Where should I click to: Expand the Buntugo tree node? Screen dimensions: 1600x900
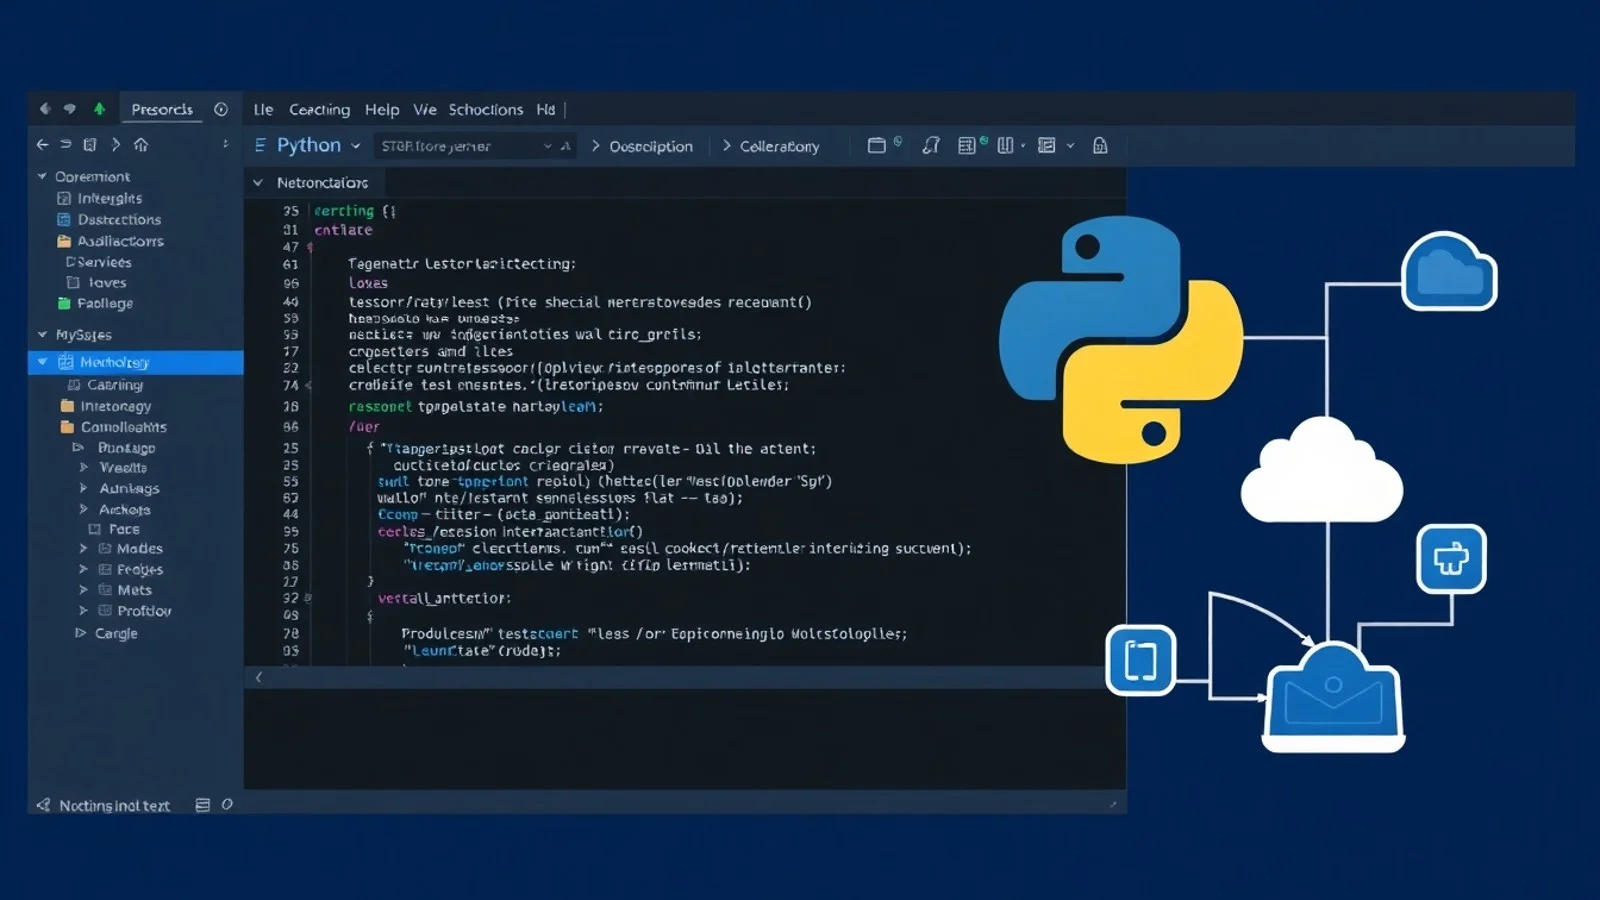click(x=79, y=447)
